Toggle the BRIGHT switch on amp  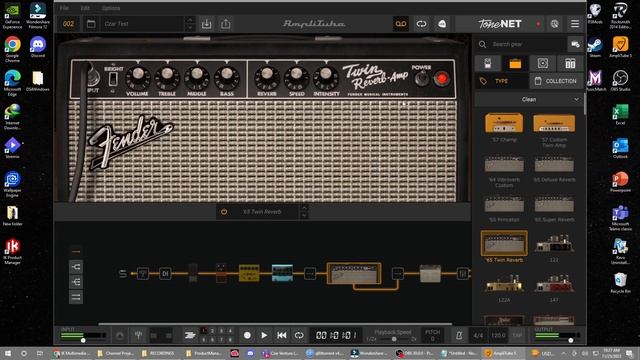tap(113, 79)
